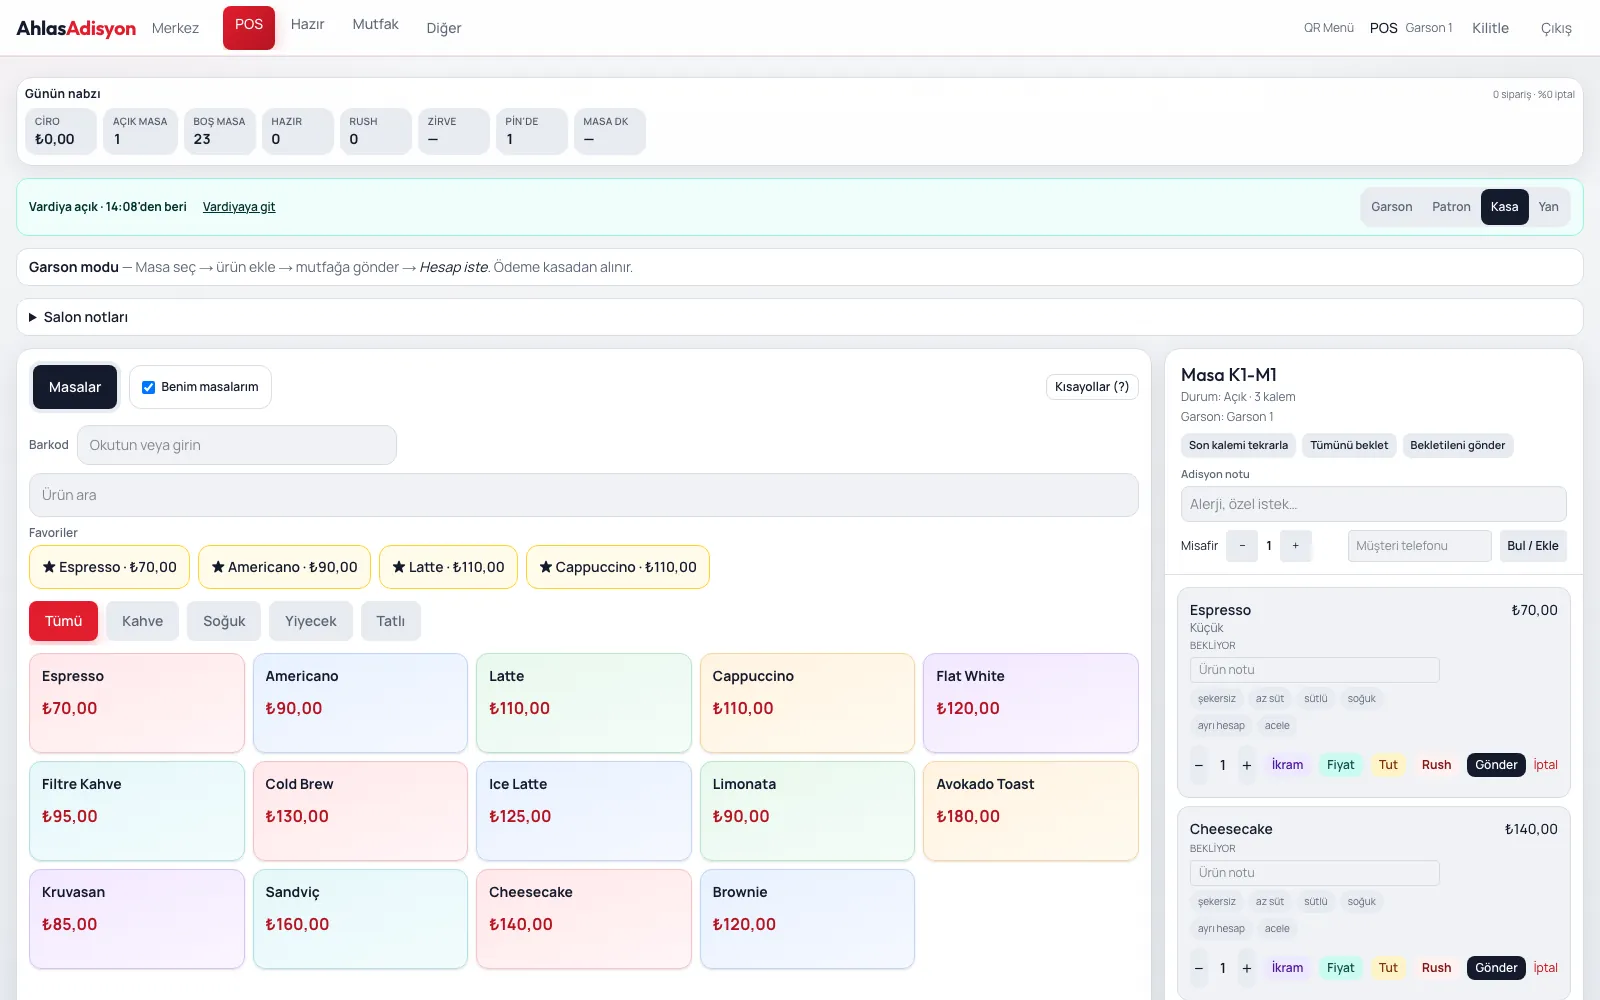This screenshot has width=1600, height=1000.
Task: Click Kilitle in the top bar
Action: (x=1490, y=28)
